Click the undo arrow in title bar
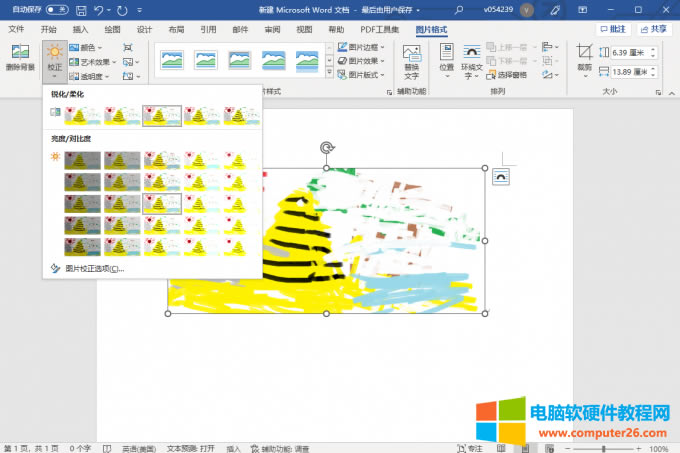The width and height of the screenshot is (680, 453). pyautogui.click(x=97, y=10)
